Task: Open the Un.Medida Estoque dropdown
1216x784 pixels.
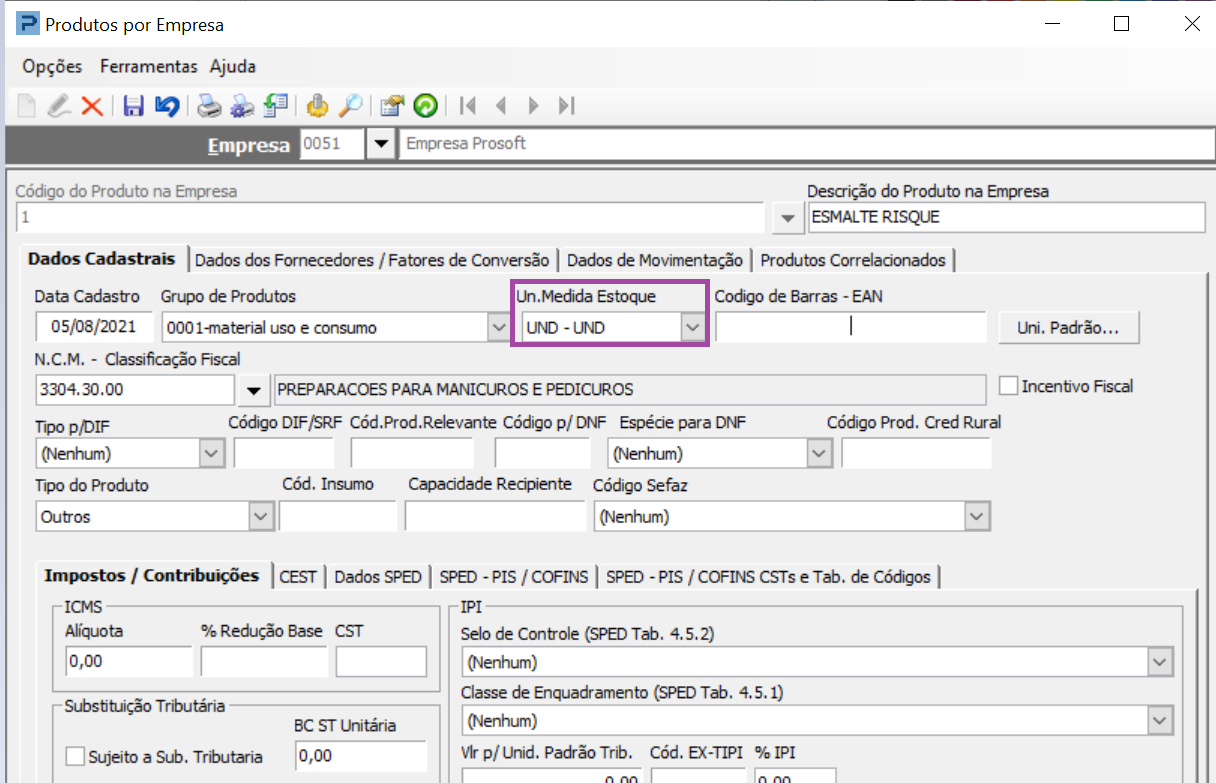Action: 692,327
